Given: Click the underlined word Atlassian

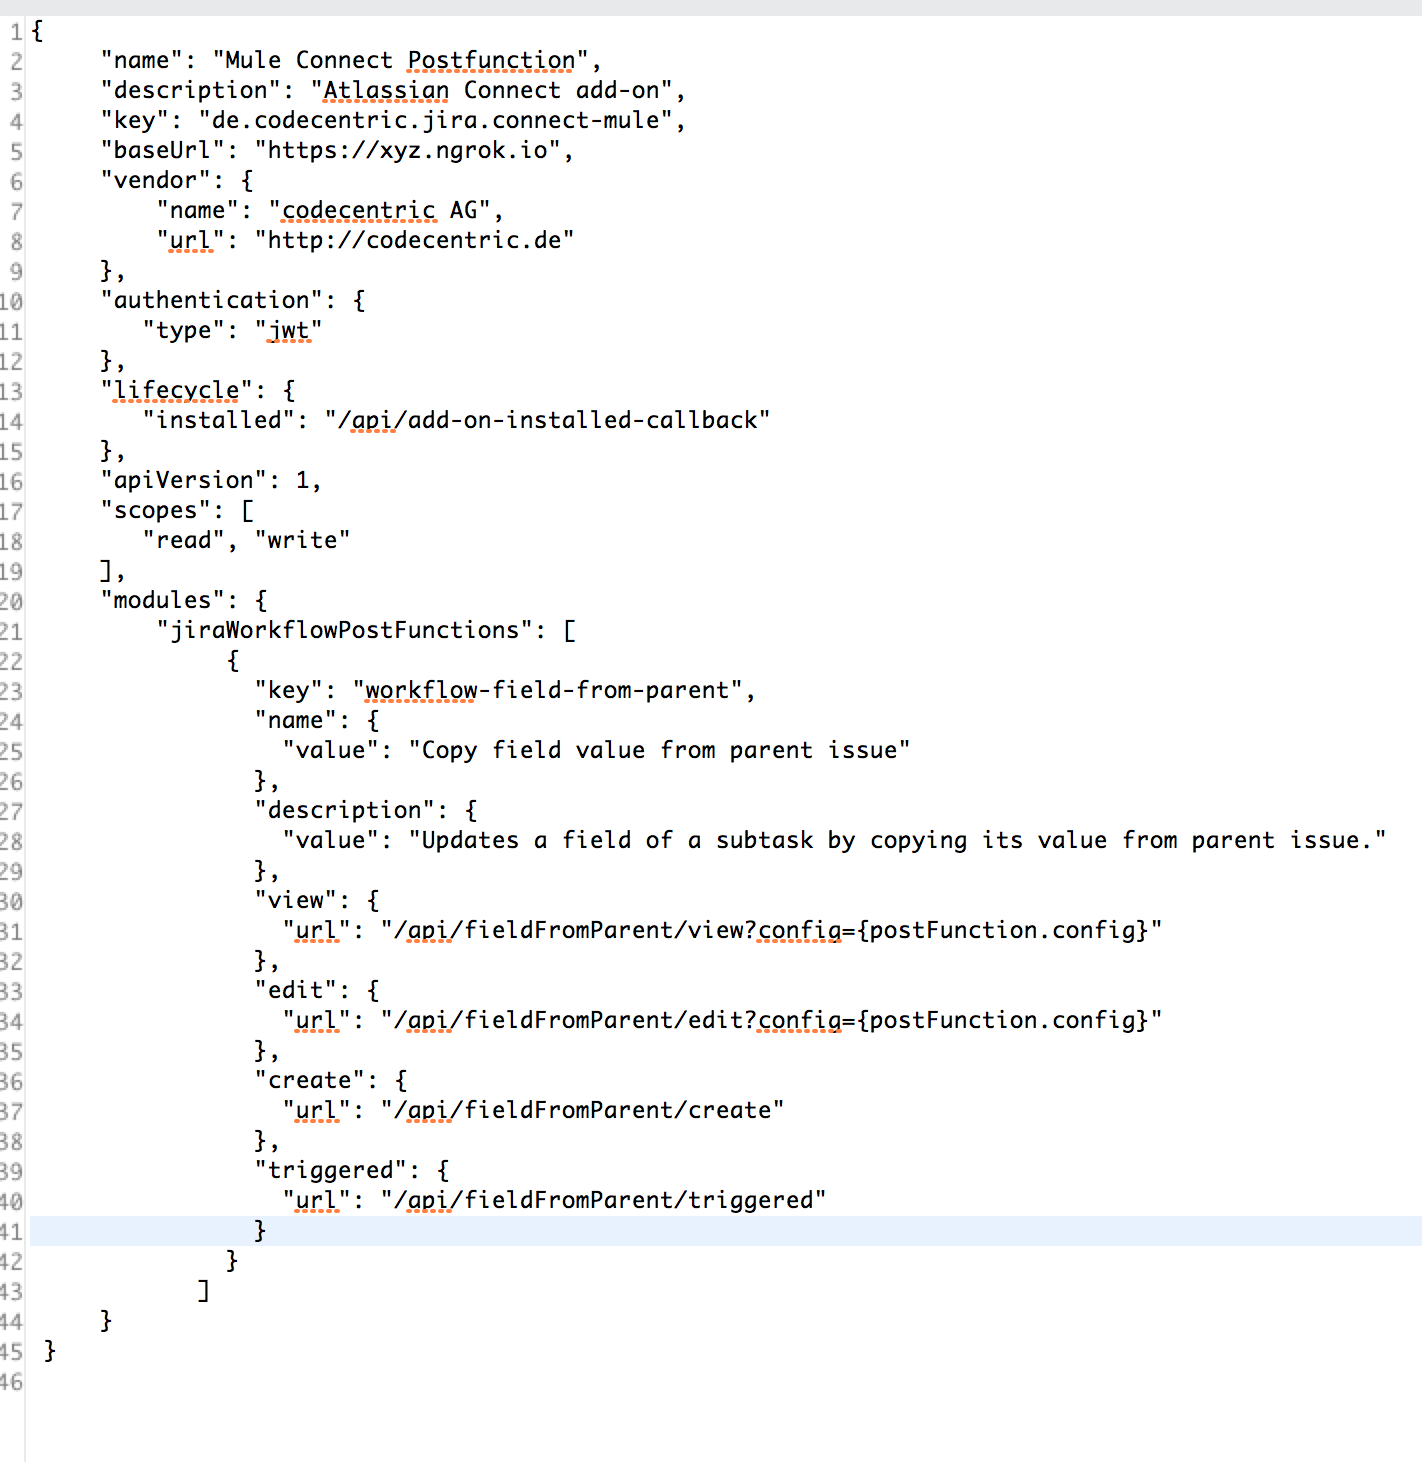Looking at the screenshot, I should point(386,91).
